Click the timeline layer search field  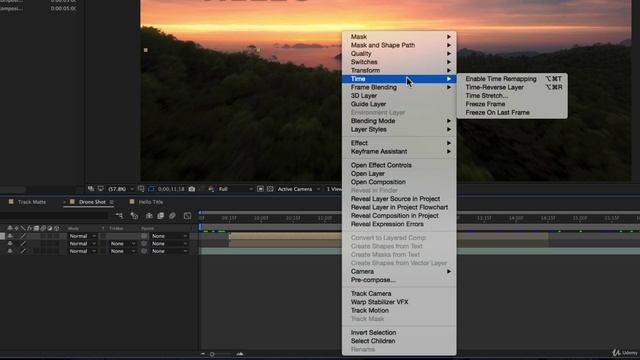tap(54, 216)
